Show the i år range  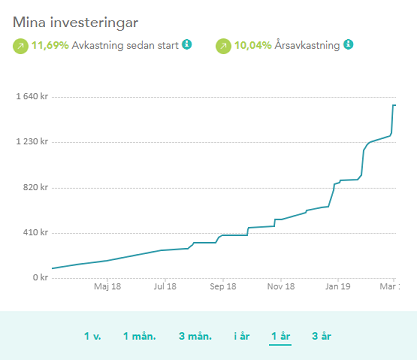[x=242, y=336]
